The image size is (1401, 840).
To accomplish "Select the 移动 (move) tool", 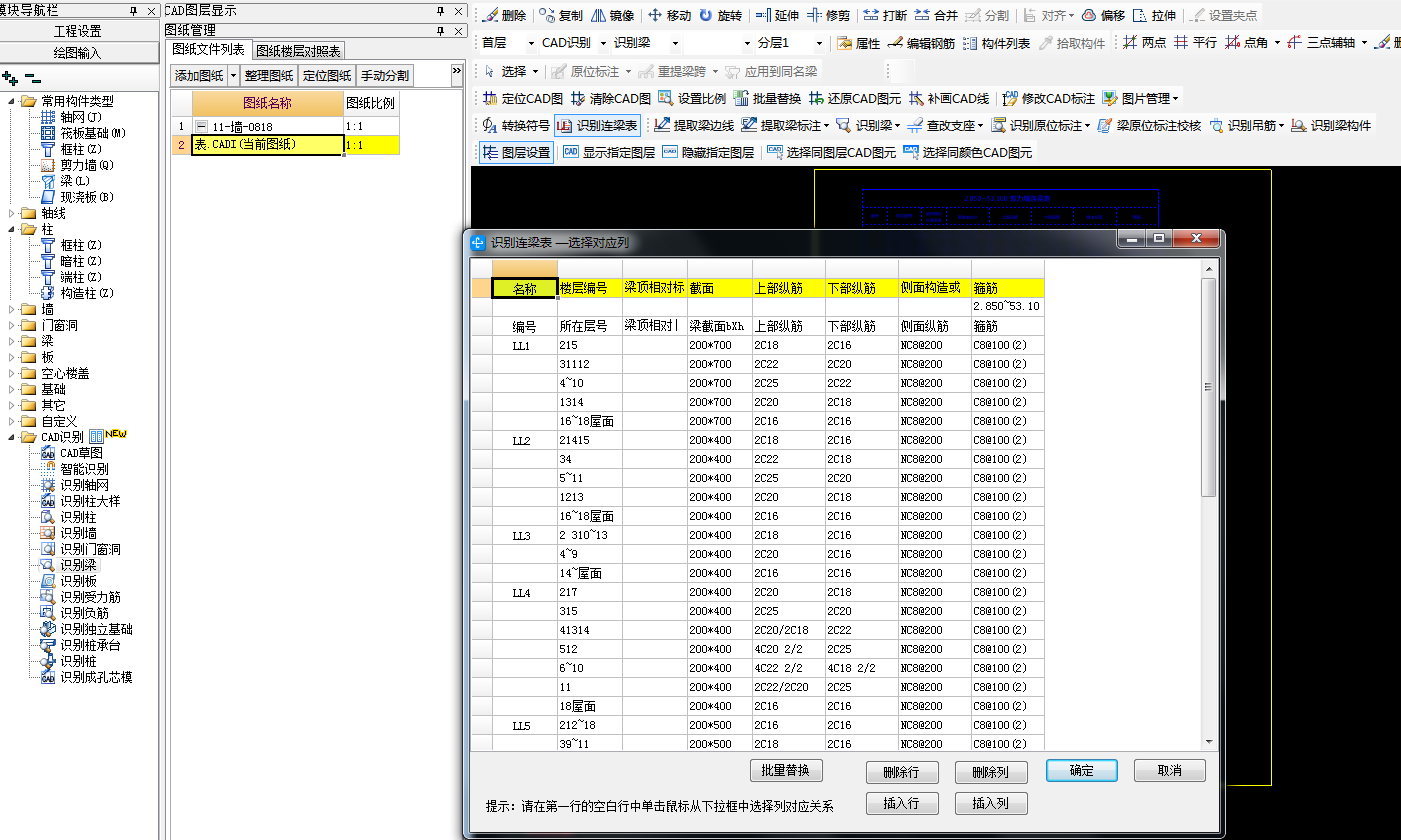I will point(669,16).
